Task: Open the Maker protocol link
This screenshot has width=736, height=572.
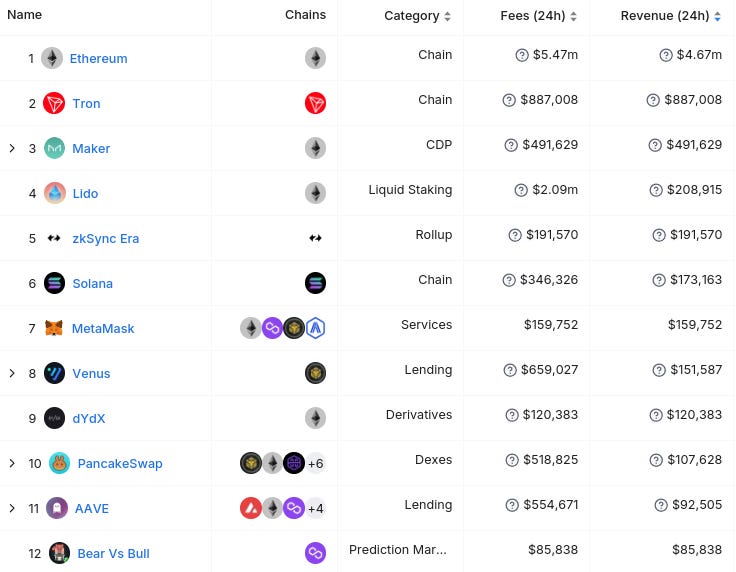Action: [x=91, y=149]
